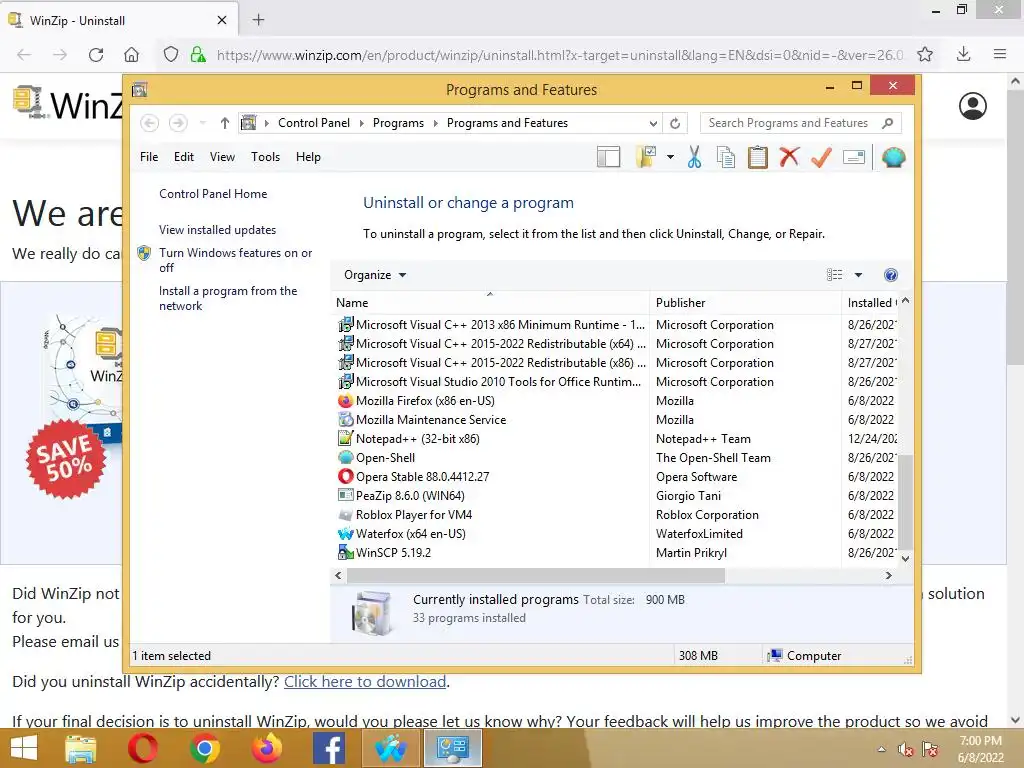Open Firefox home page button
This screenshot has width=1024, height=768.
pyautogui.click(x=131, y=55)
